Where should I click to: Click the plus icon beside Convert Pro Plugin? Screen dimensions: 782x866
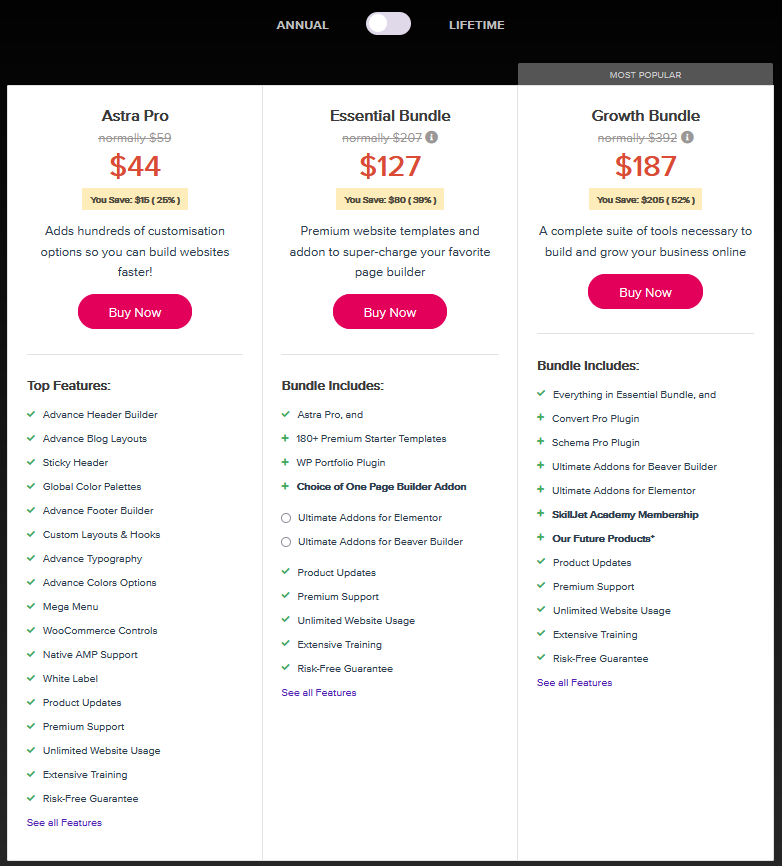pyautogui.click(x=541, y=419)
